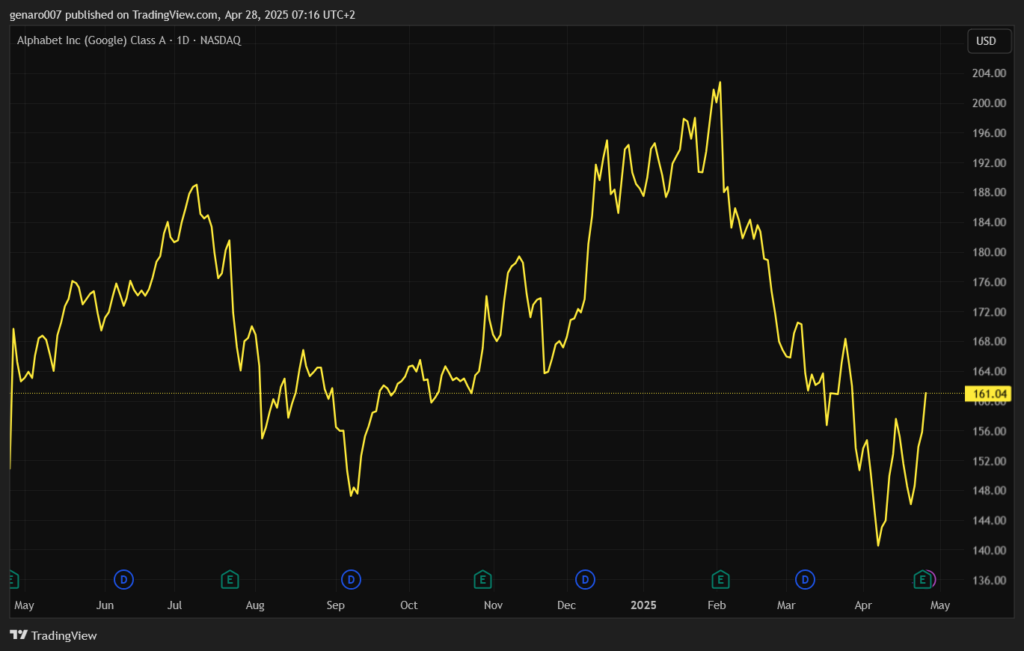Click the 136.00 price axis label
Image resolution: width=1024 pixels, height=651 pixels.
[987, 581]
